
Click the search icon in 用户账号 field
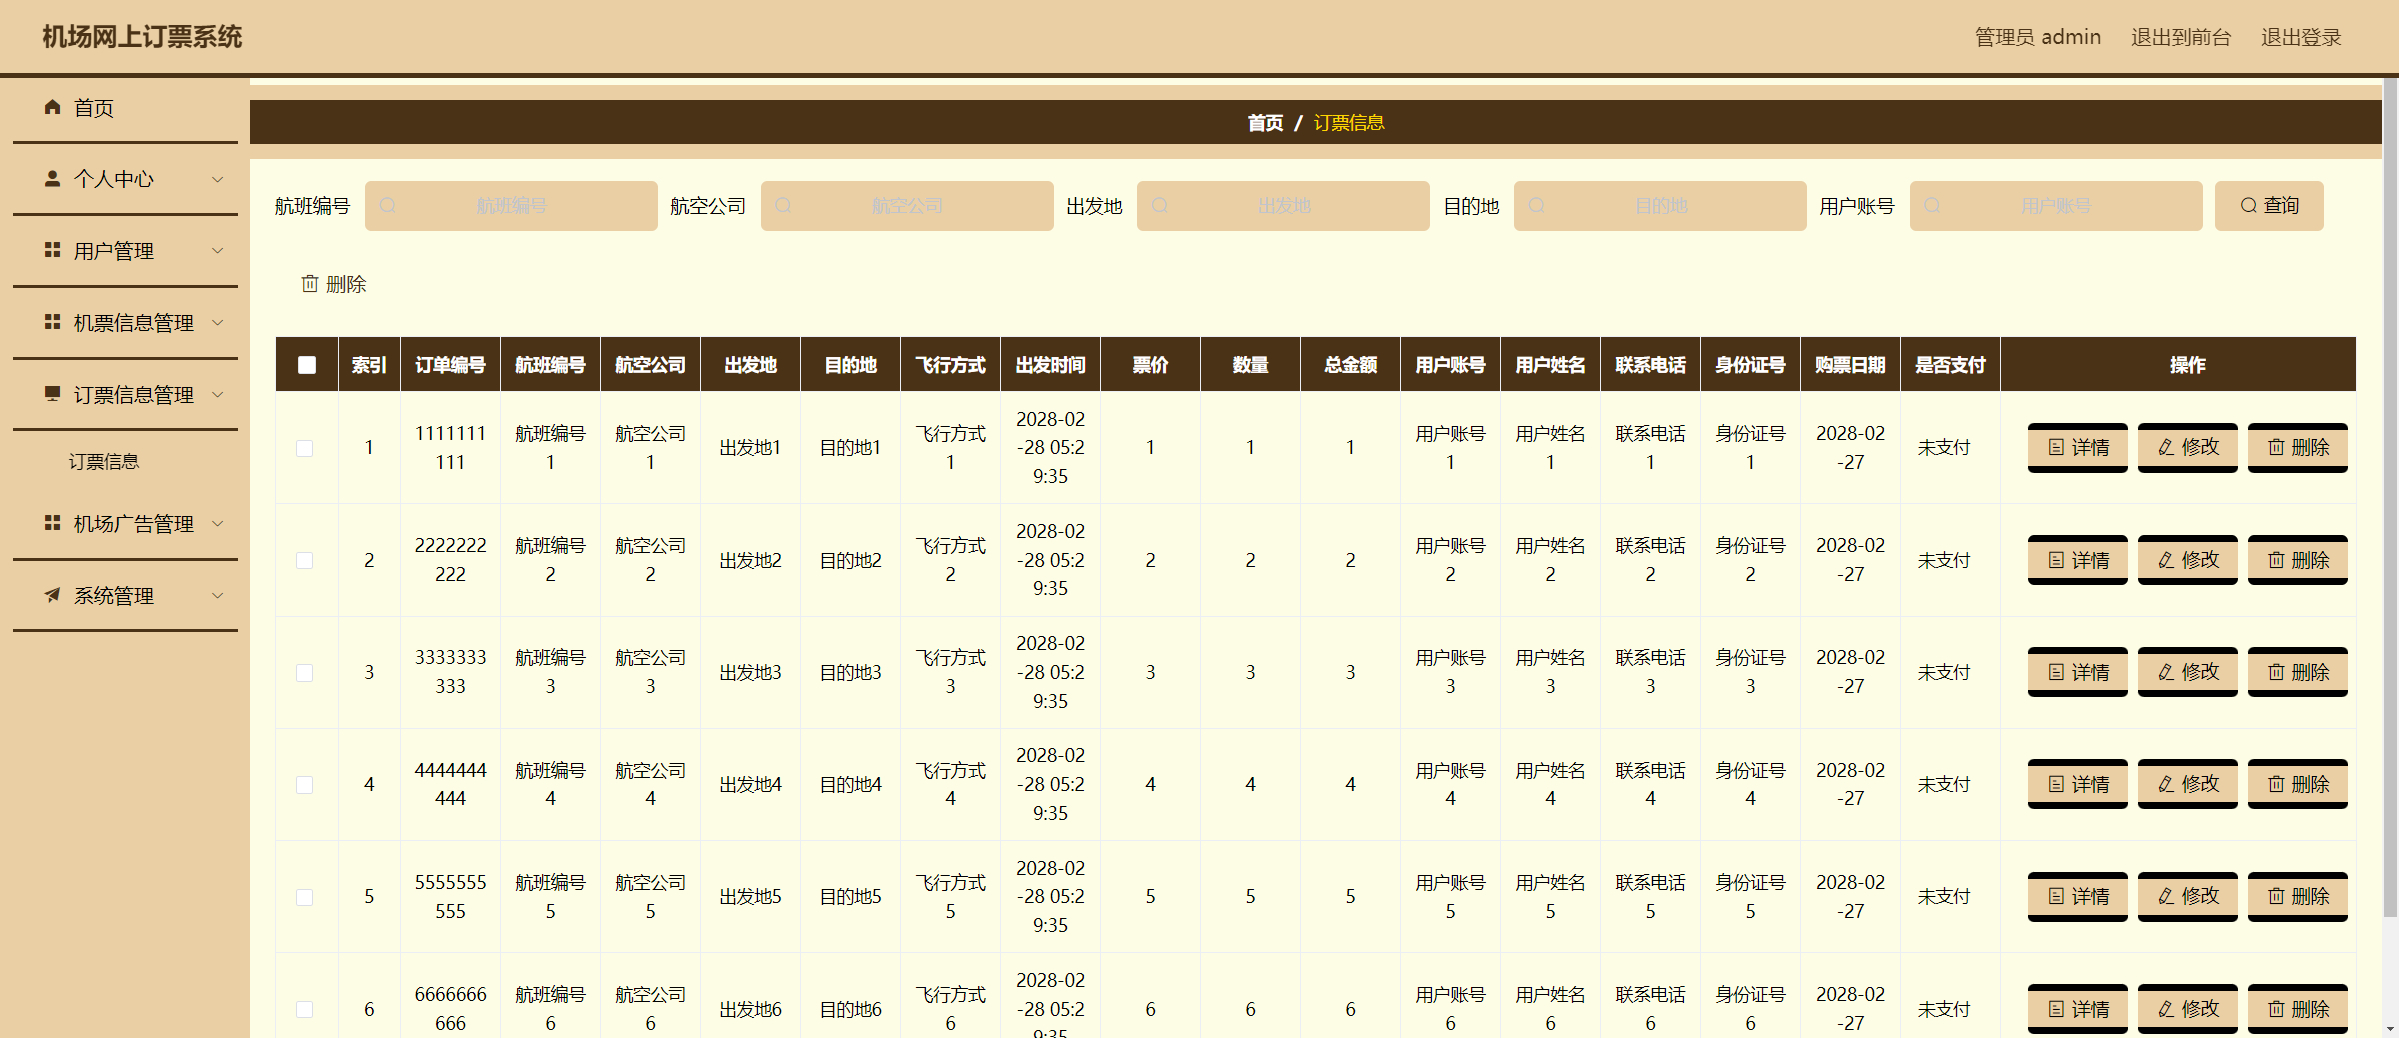(1933, 205)
